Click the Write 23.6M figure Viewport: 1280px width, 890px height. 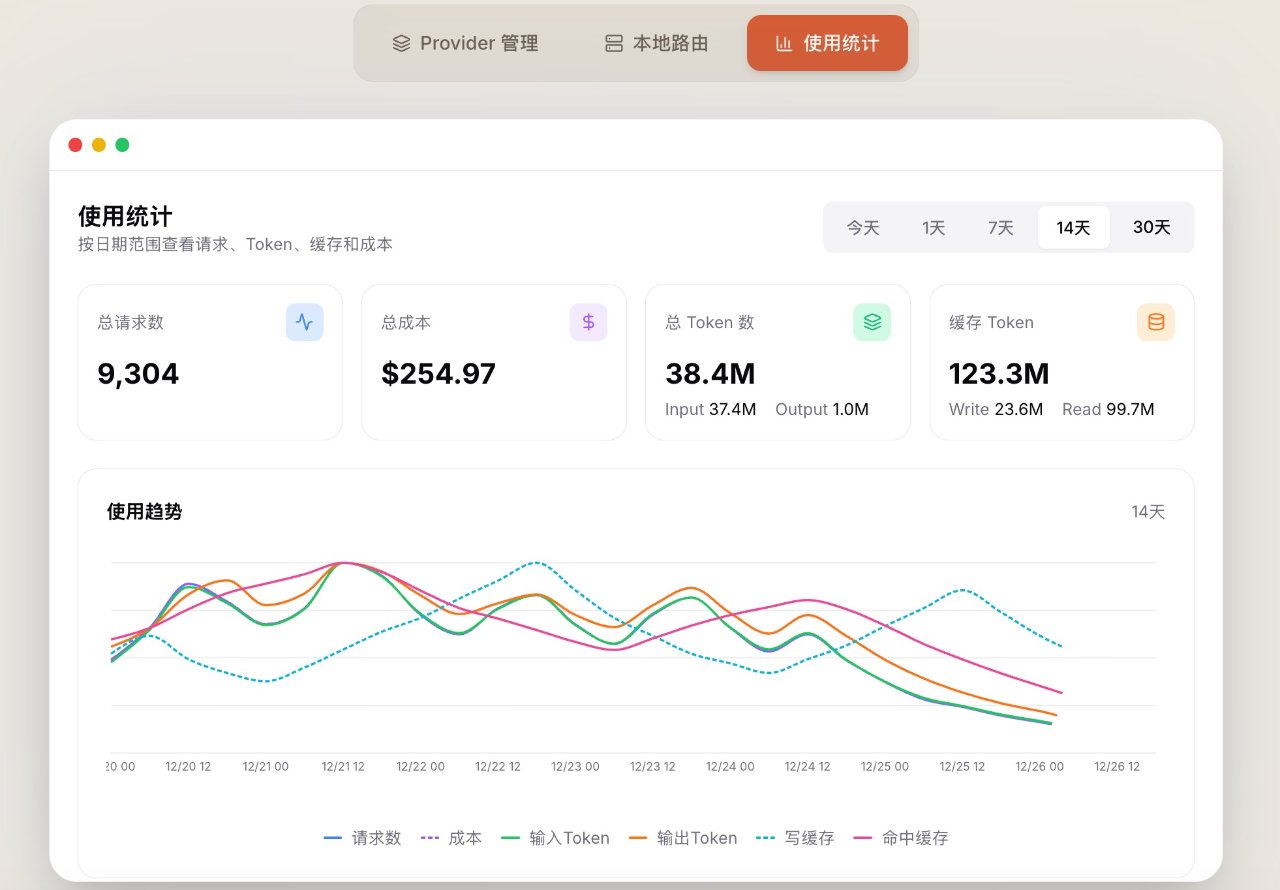(996, 409)
